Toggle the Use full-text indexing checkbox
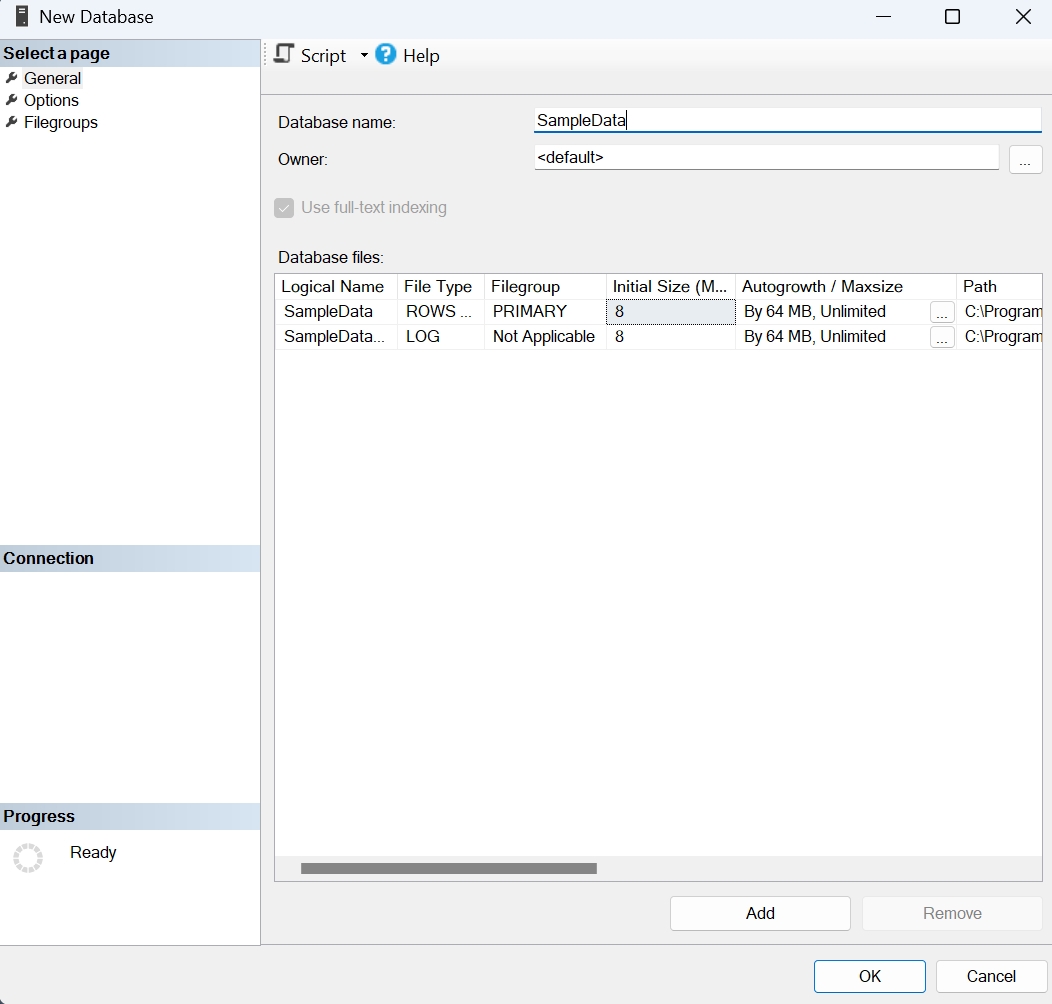This screenshot has width=1052, height=1004. (x=284, y=208)
